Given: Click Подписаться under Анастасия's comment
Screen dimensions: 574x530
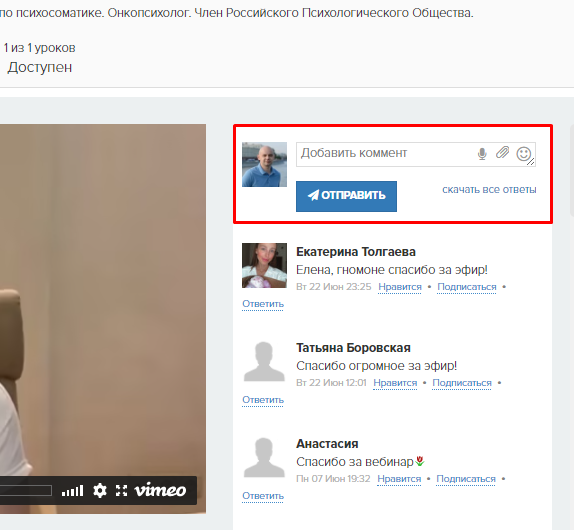Looking at the screenshot, I should tap(466, 479).
